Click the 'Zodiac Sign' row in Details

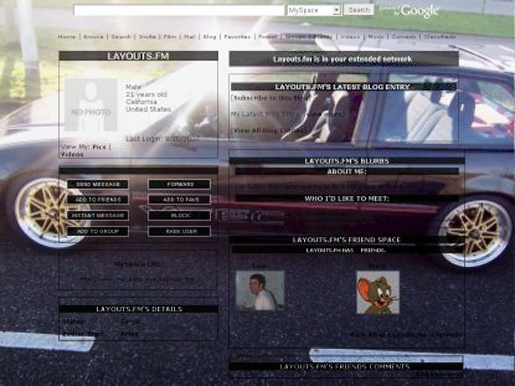100,333
